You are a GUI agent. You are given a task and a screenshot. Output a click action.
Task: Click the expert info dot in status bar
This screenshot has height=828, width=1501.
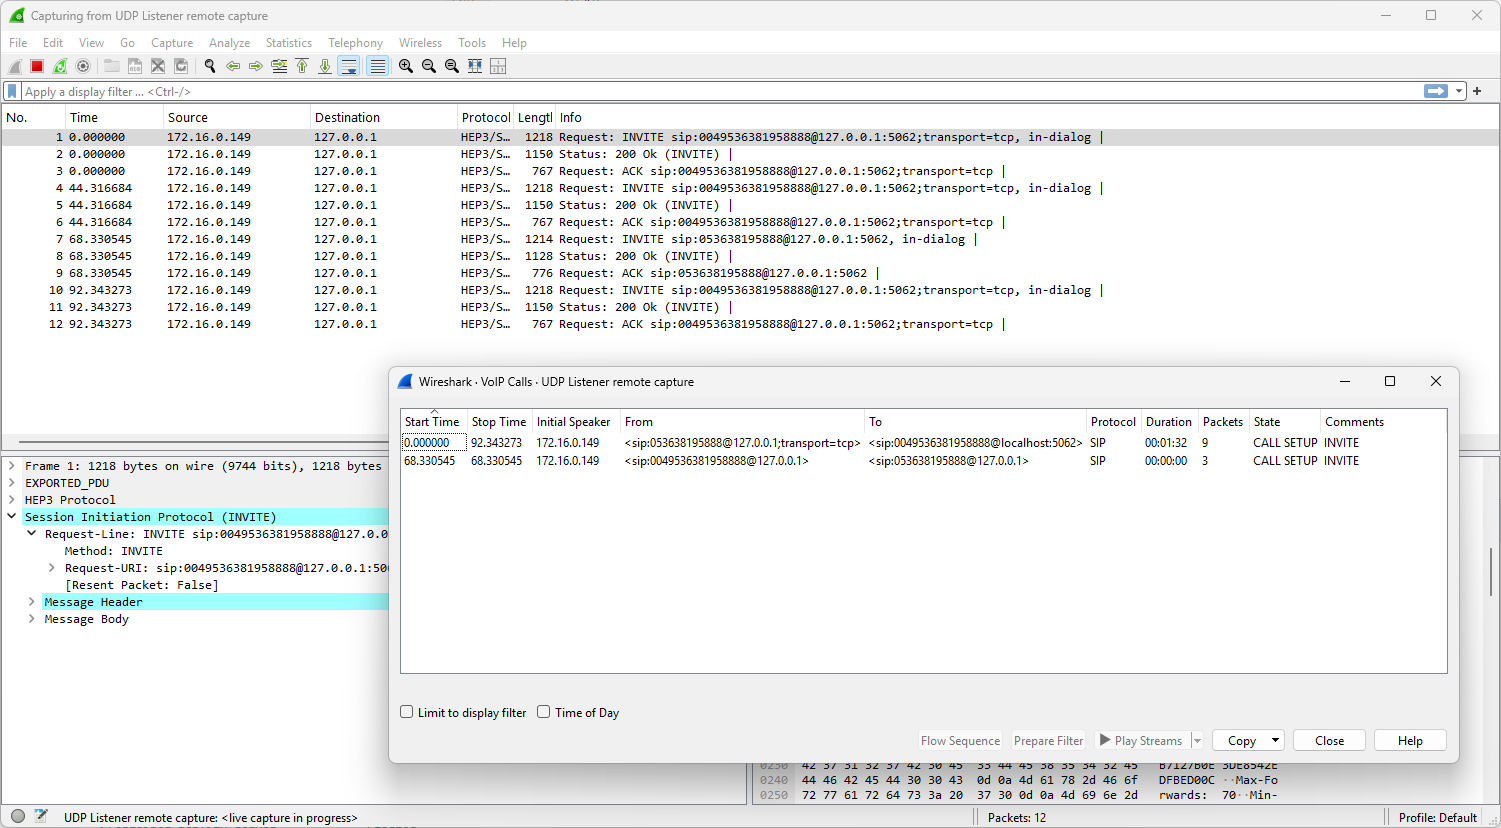click(x=16, y=817)
